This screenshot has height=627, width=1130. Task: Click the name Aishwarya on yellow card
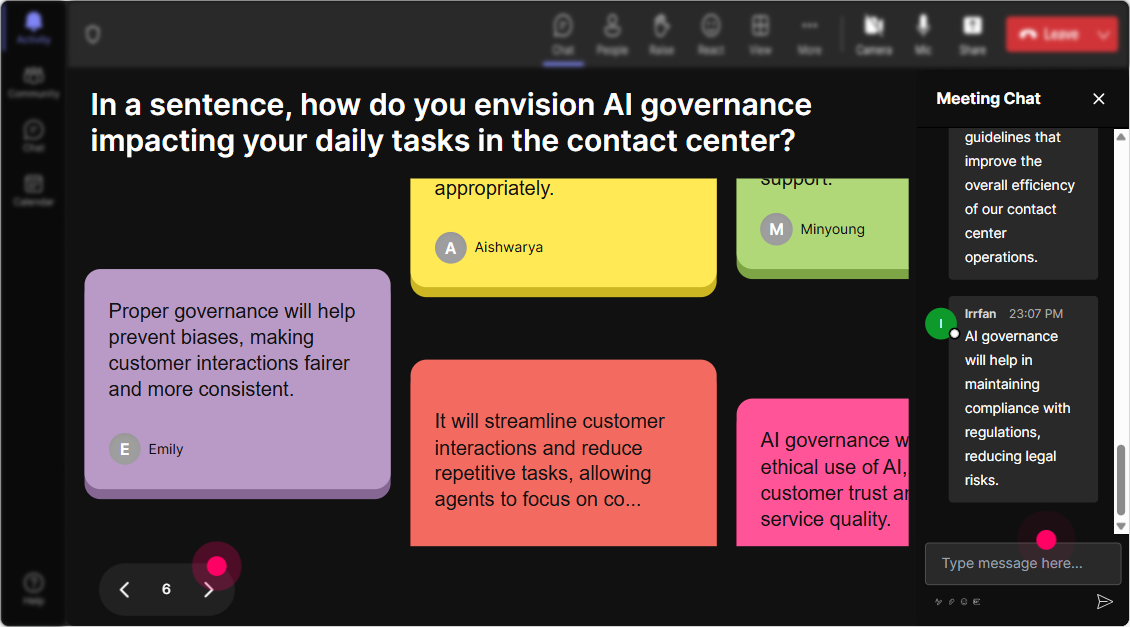tap(509, 247)
